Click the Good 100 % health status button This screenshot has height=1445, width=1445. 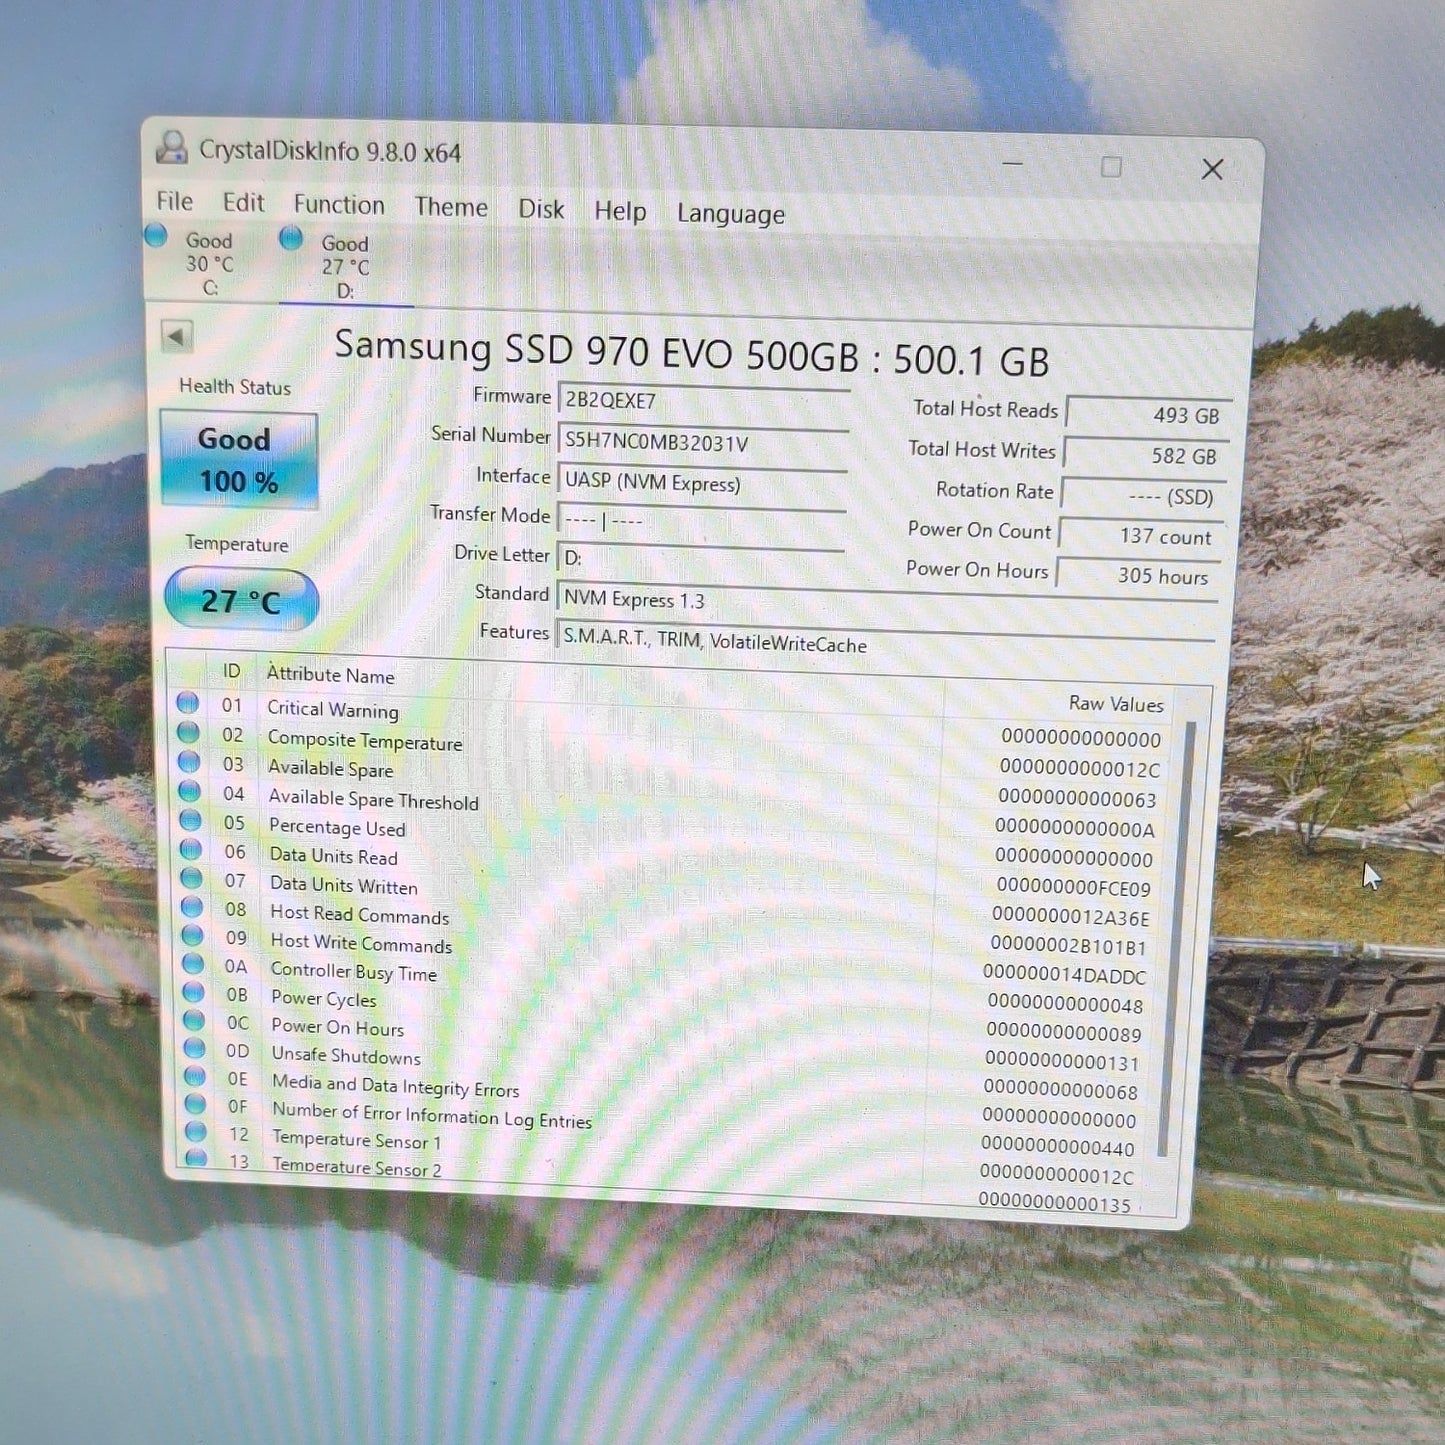point(239,460)
